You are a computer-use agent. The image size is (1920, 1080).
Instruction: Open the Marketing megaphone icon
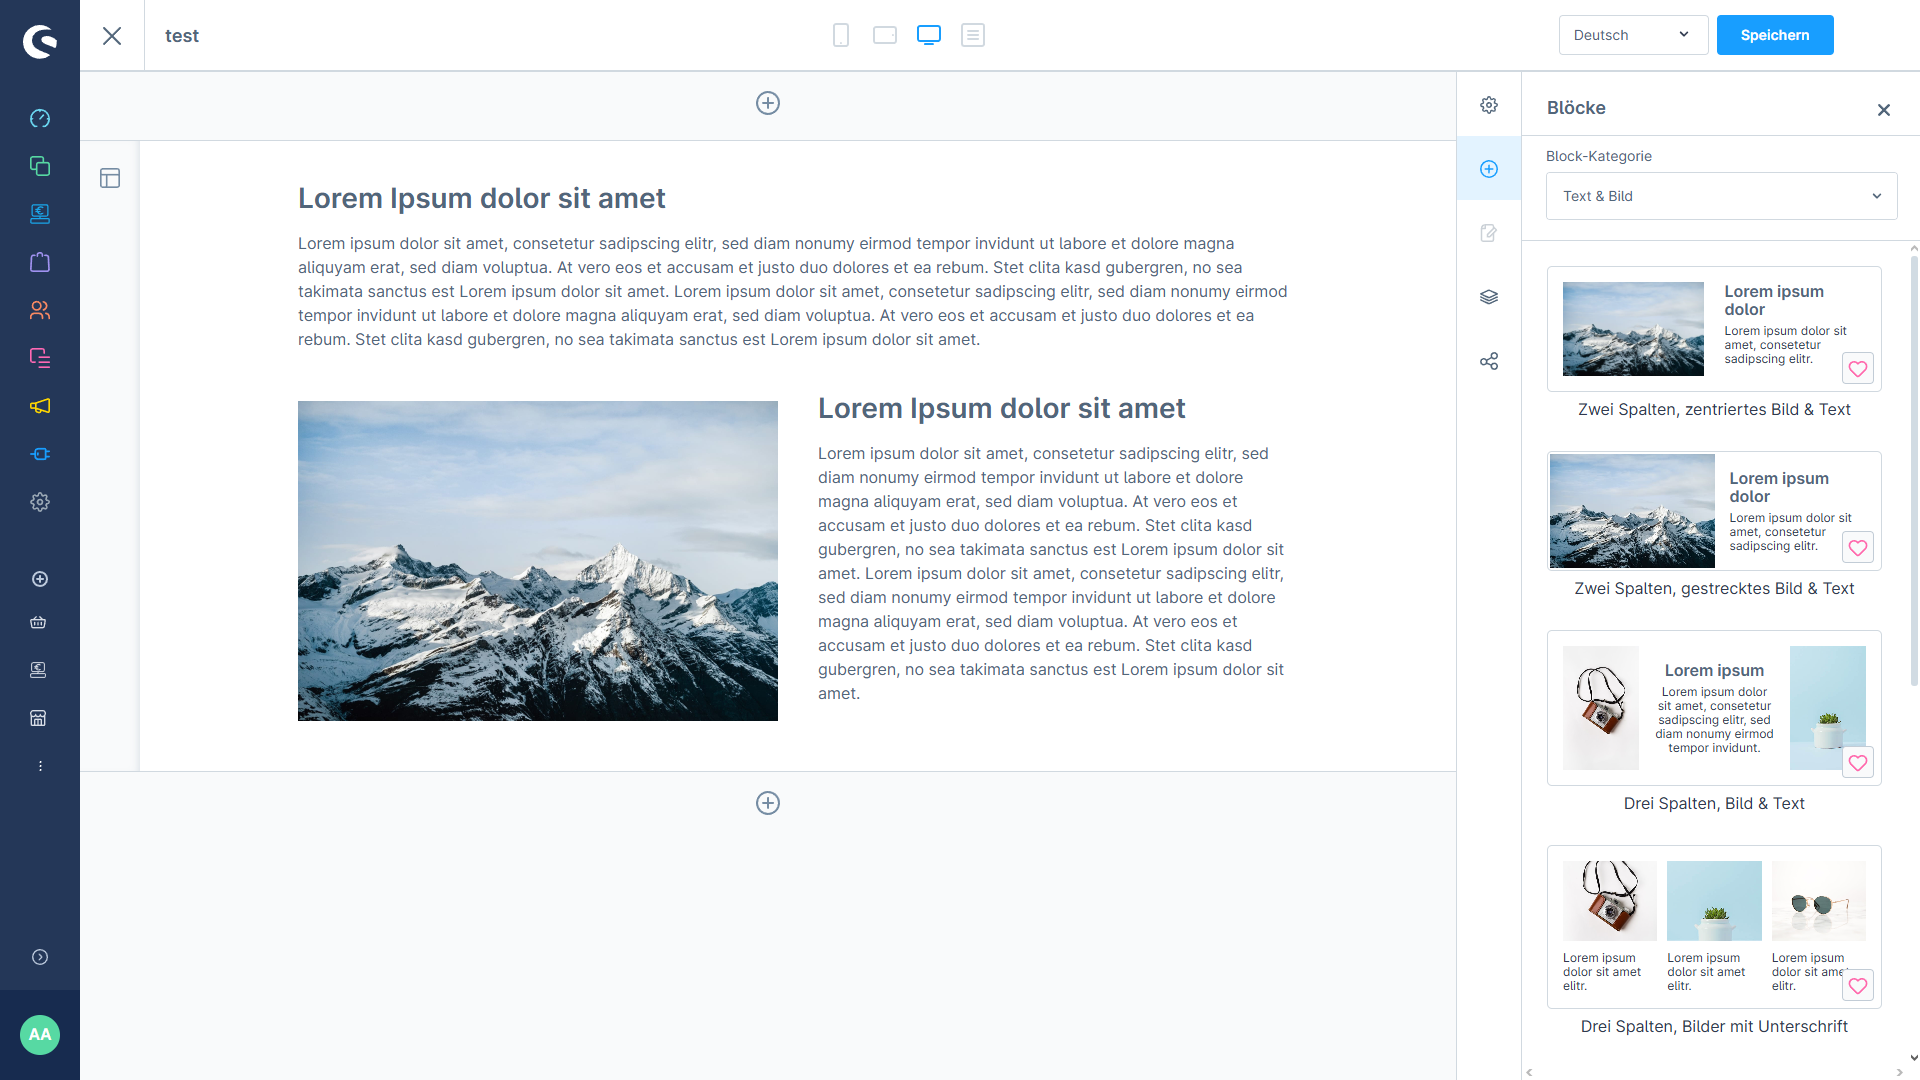point(40,406)
